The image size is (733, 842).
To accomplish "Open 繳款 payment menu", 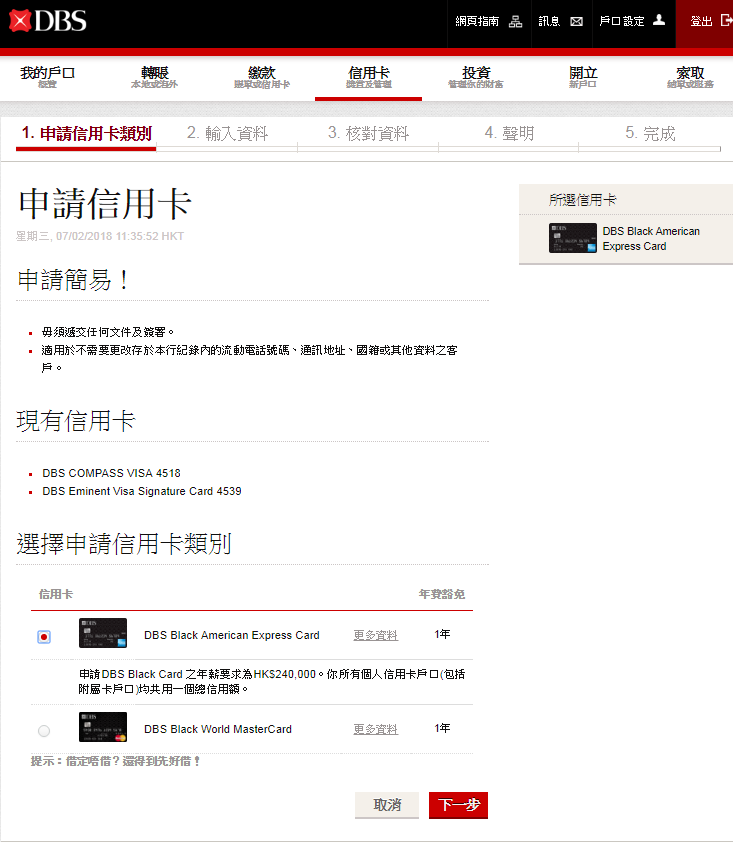I will coord(261,77).
